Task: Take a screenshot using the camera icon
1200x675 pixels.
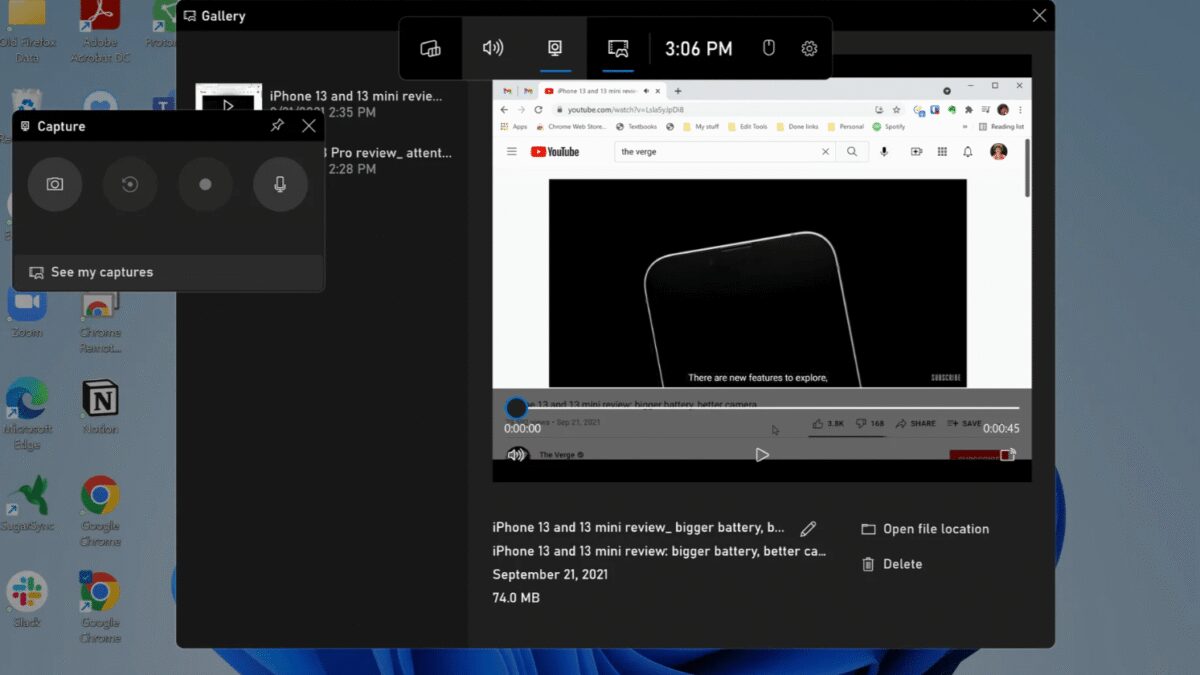Action: tap(55, 185)
